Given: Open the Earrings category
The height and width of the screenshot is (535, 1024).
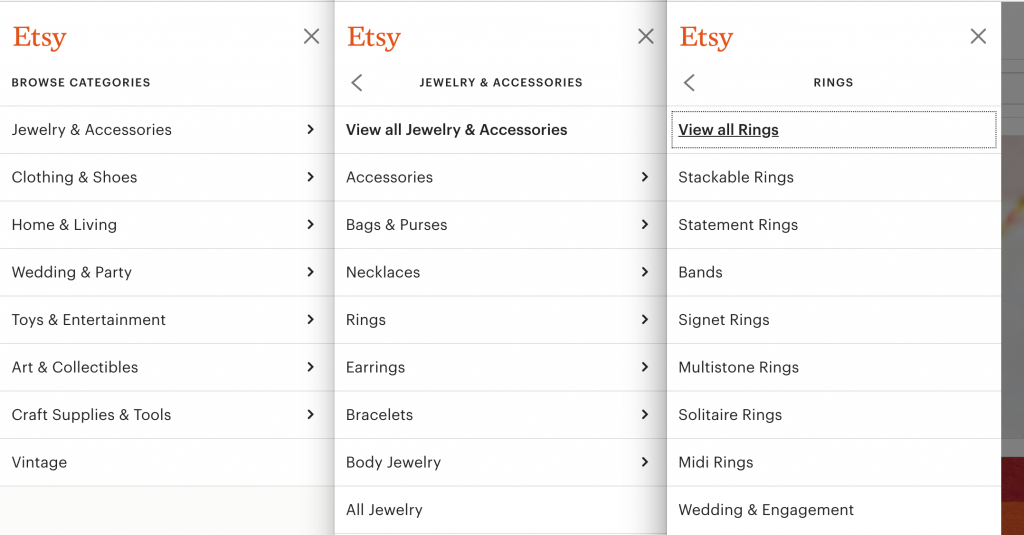Looking at the screenshot, I should tap(375, 367).
